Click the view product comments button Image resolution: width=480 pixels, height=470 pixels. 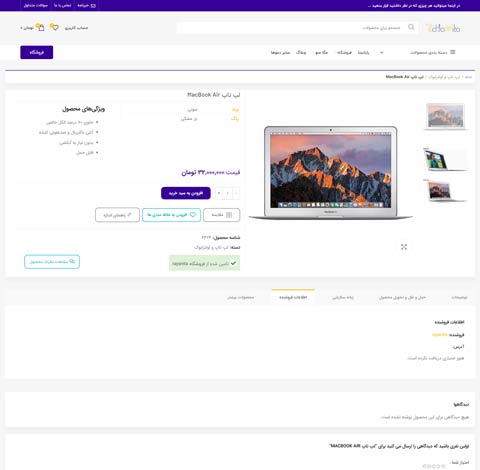(52, 262)
